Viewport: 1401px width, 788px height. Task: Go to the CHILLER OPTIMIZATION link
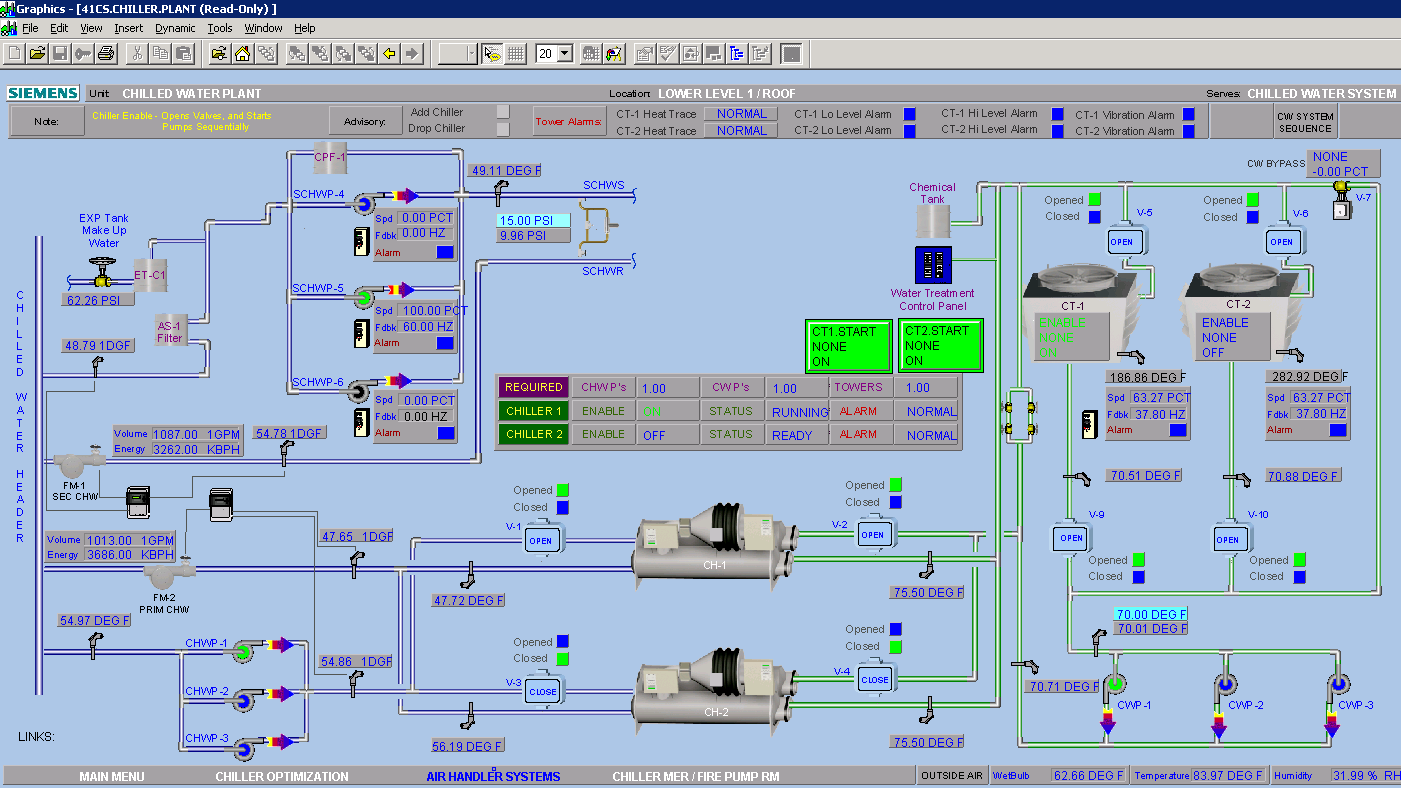282,776
